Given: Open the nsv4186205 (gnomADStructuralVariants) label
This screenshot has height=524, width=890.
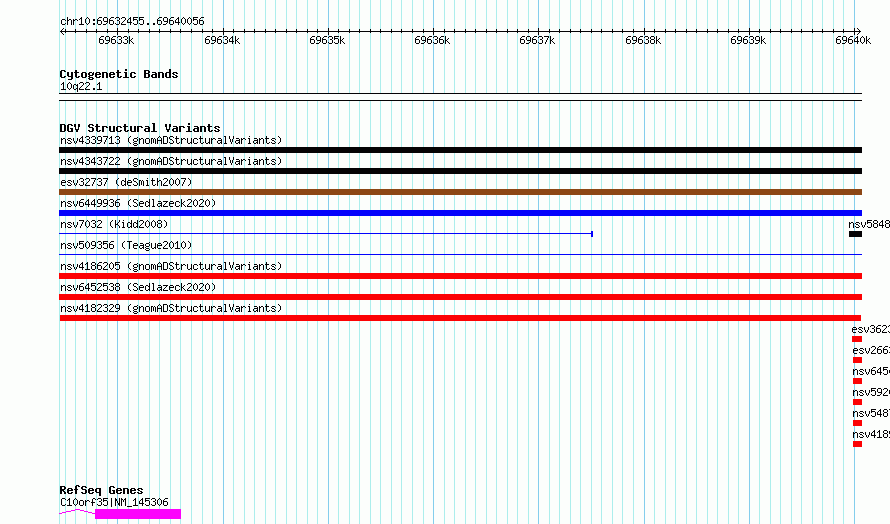Looking at the screenshot, I should [x=171, y=266].
